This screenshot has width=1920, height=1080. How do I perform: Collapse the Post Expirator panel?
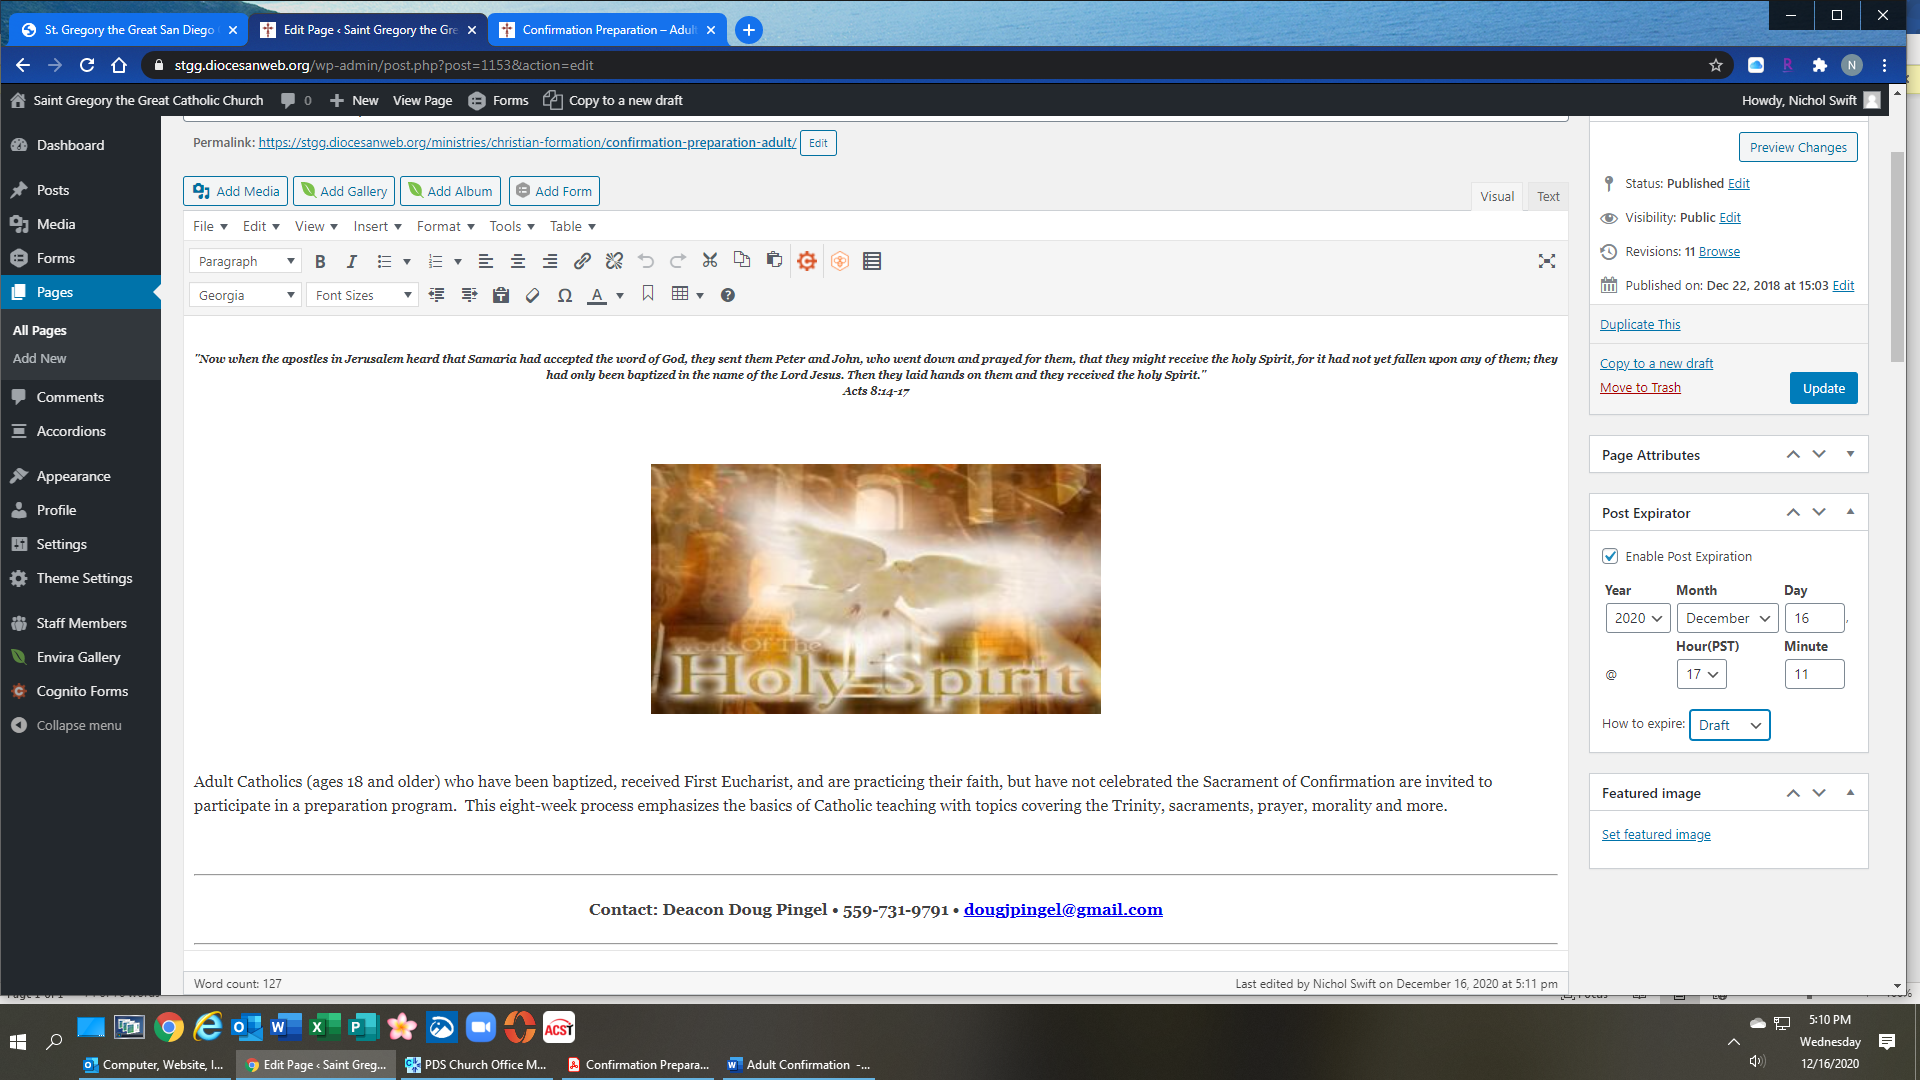tap(1850, 512)
